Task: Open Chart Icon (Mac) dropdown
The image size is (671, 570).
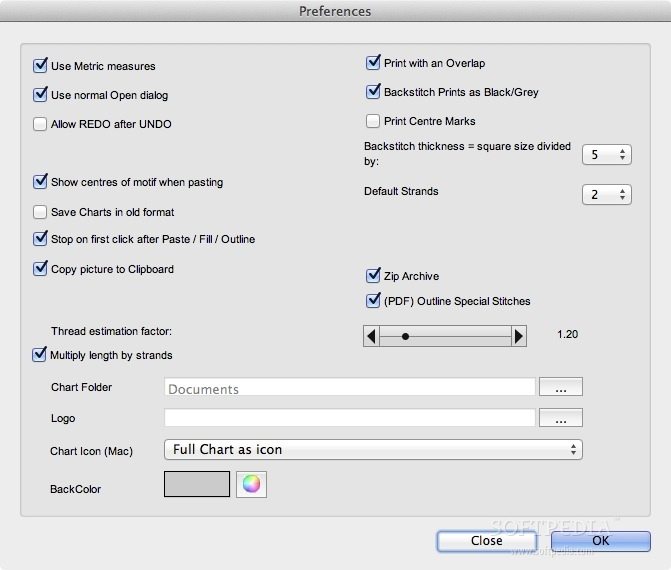Action: (373, 450)
